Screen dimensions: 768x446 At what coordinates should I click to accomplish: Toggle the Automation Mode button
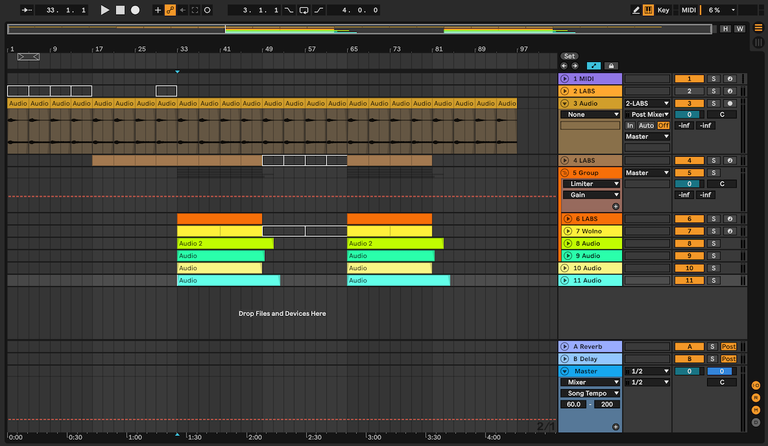593,66
